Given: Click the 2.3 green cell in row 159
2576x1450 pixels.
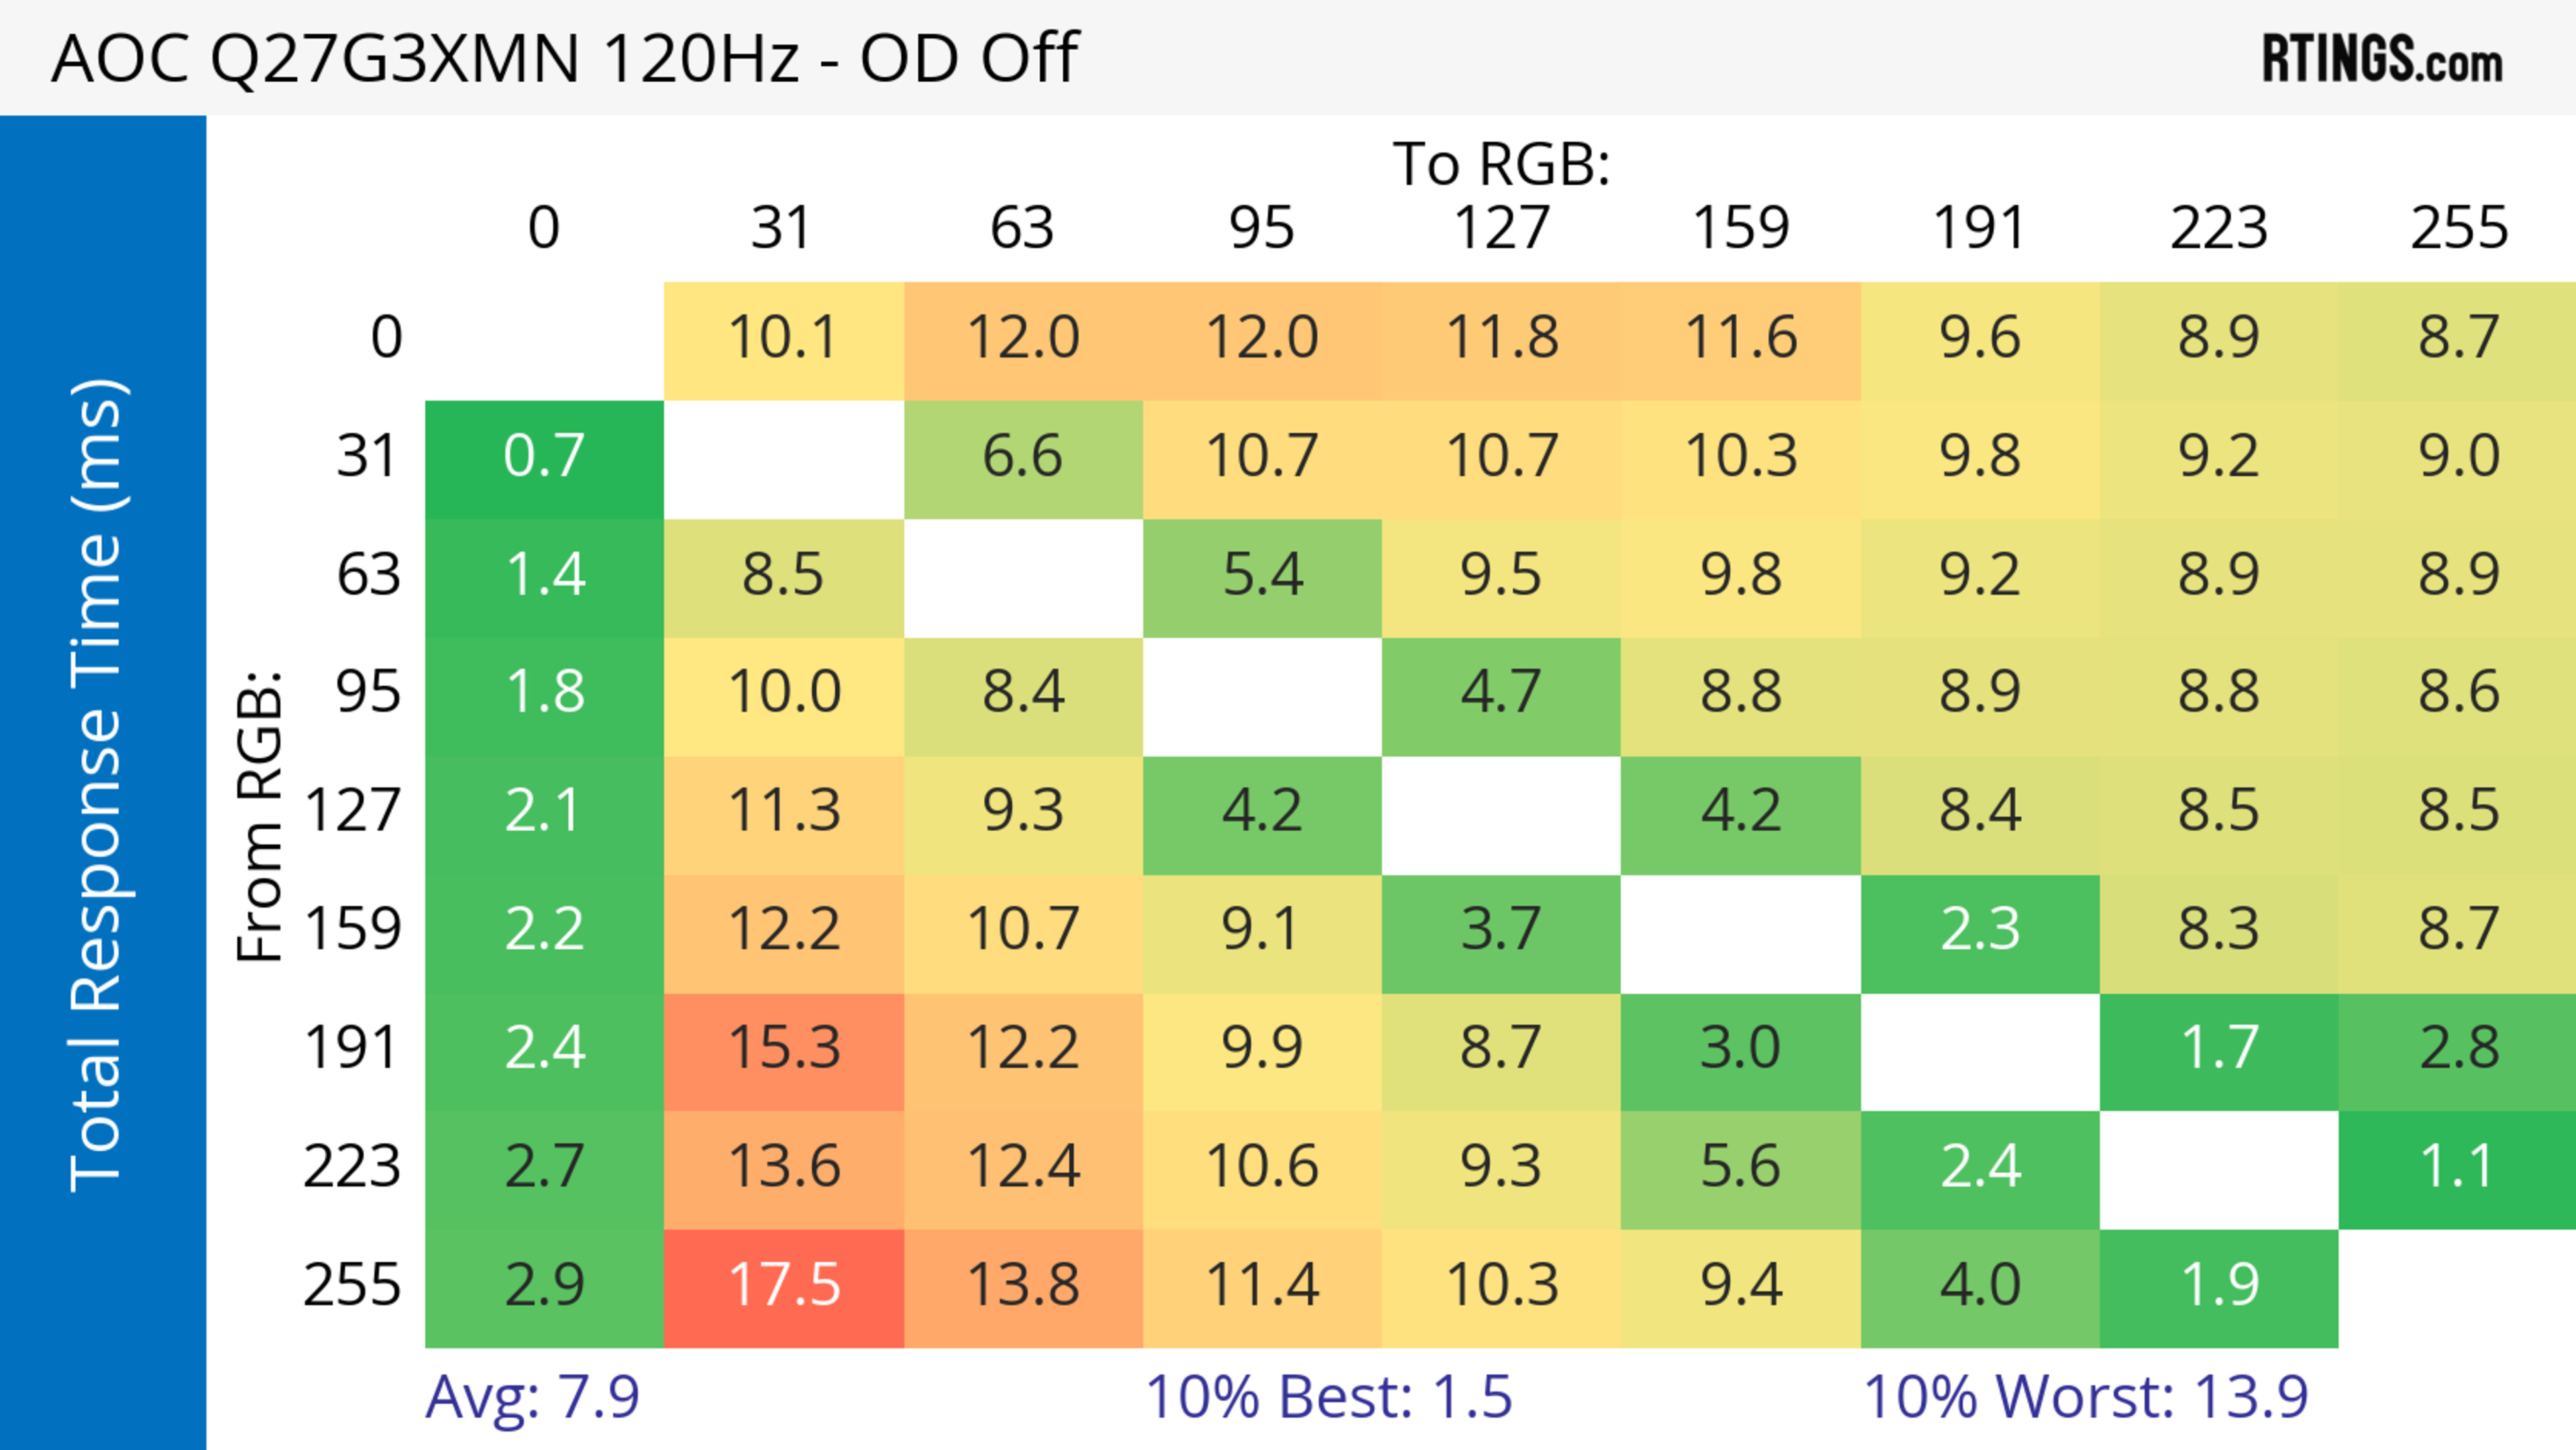Looking at the screenshot, I should point(1980,933).
